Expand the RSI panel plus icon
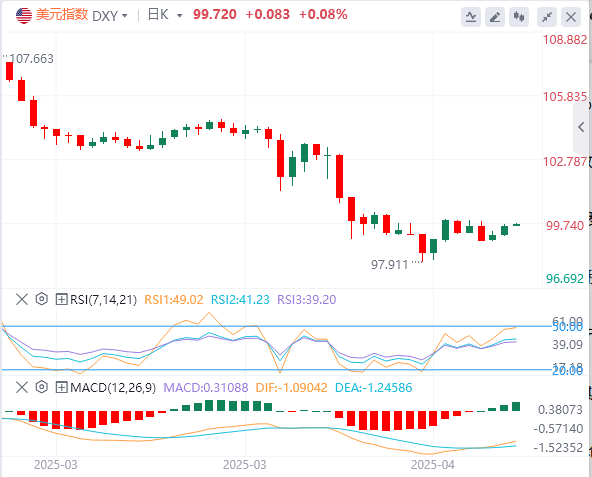The image size is (592, 477). click(62, 300)
